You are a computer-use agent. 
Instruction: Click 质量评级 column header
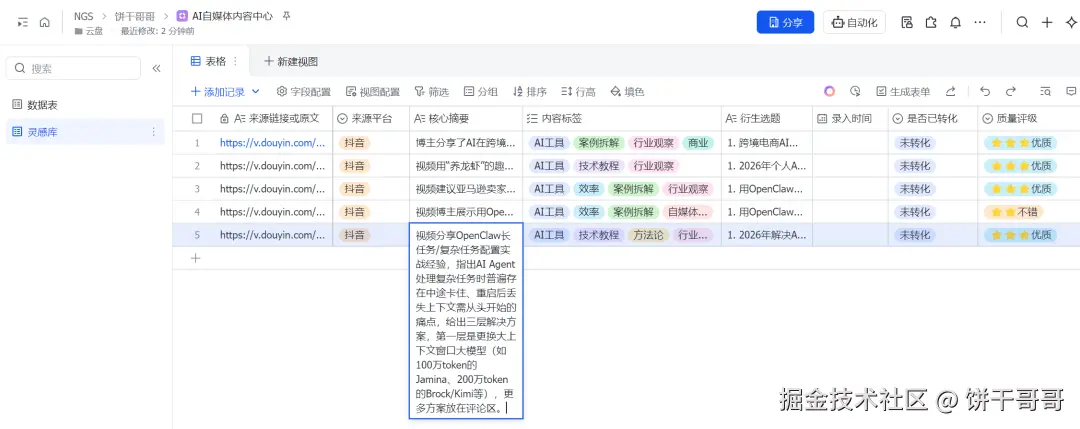pyautogui.click(x=1028, y=118)
